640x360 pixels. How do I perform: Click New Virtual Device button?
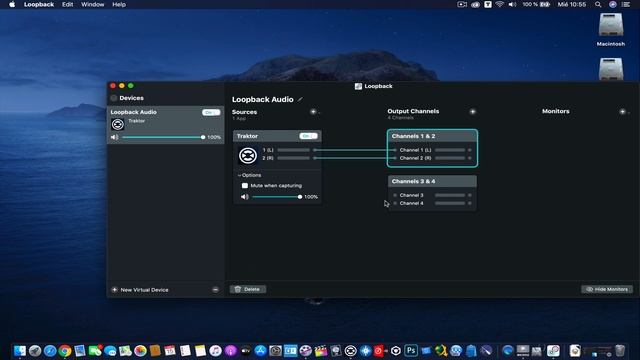tap(140, 290)
